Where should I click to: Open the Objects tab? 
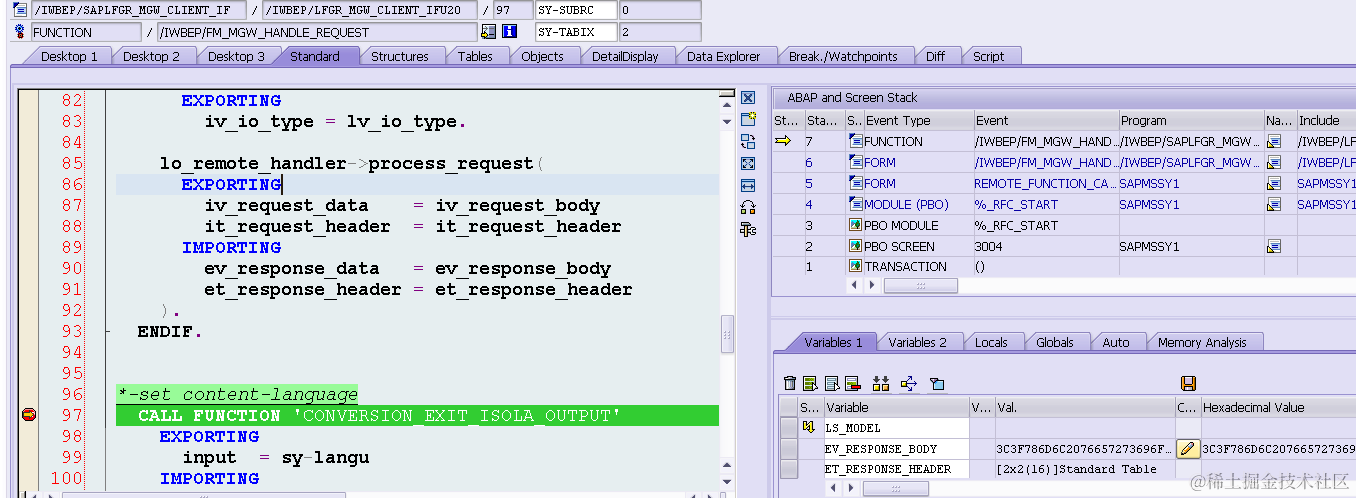coord(542,56)
